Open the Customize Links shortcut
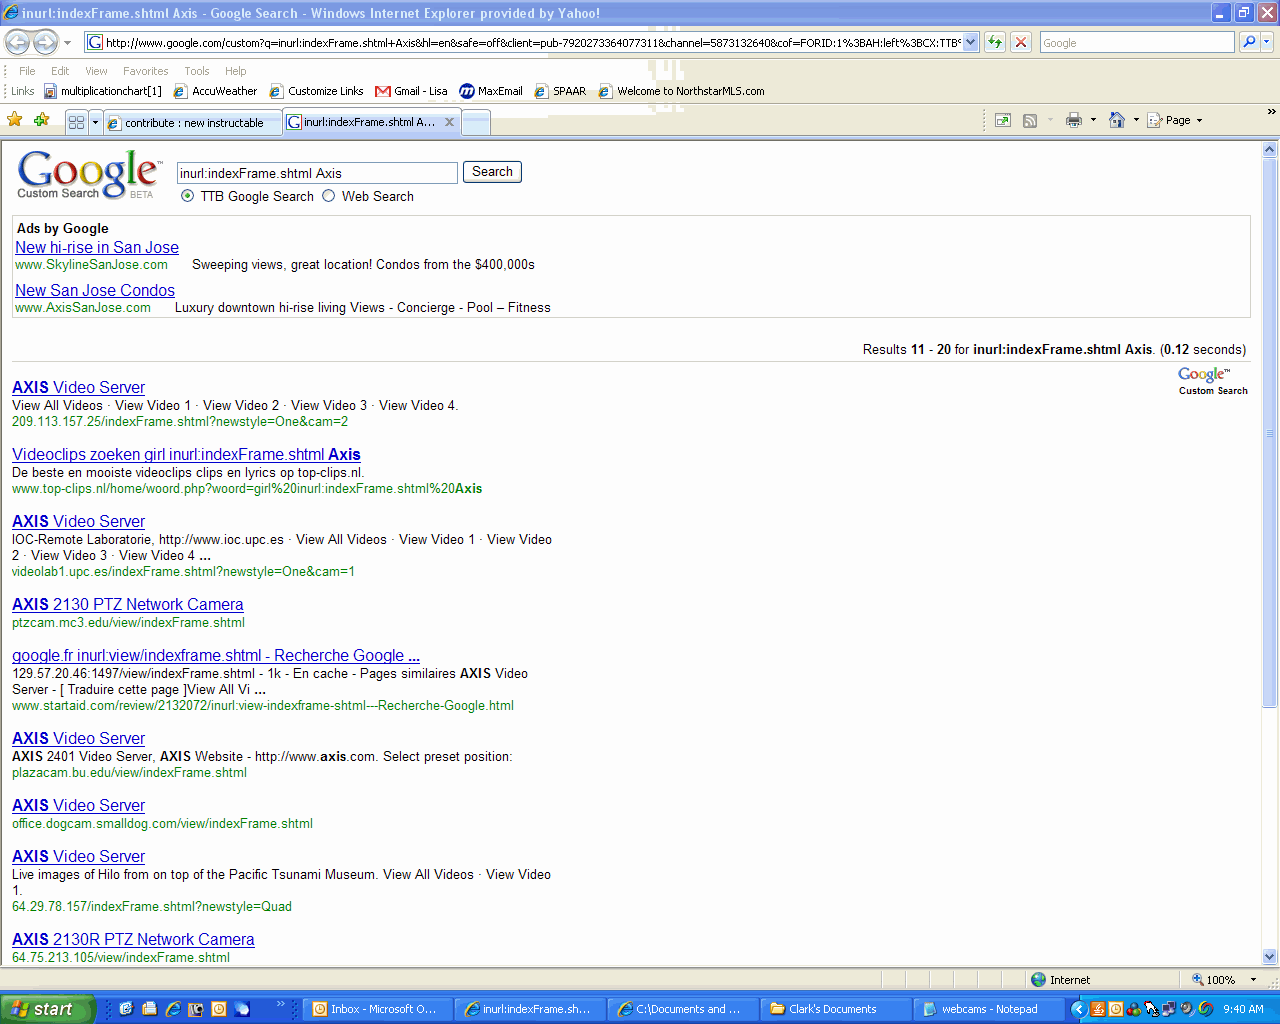Image resolution: width=1280 pixels, height=1024 pixels. [317, 91]
